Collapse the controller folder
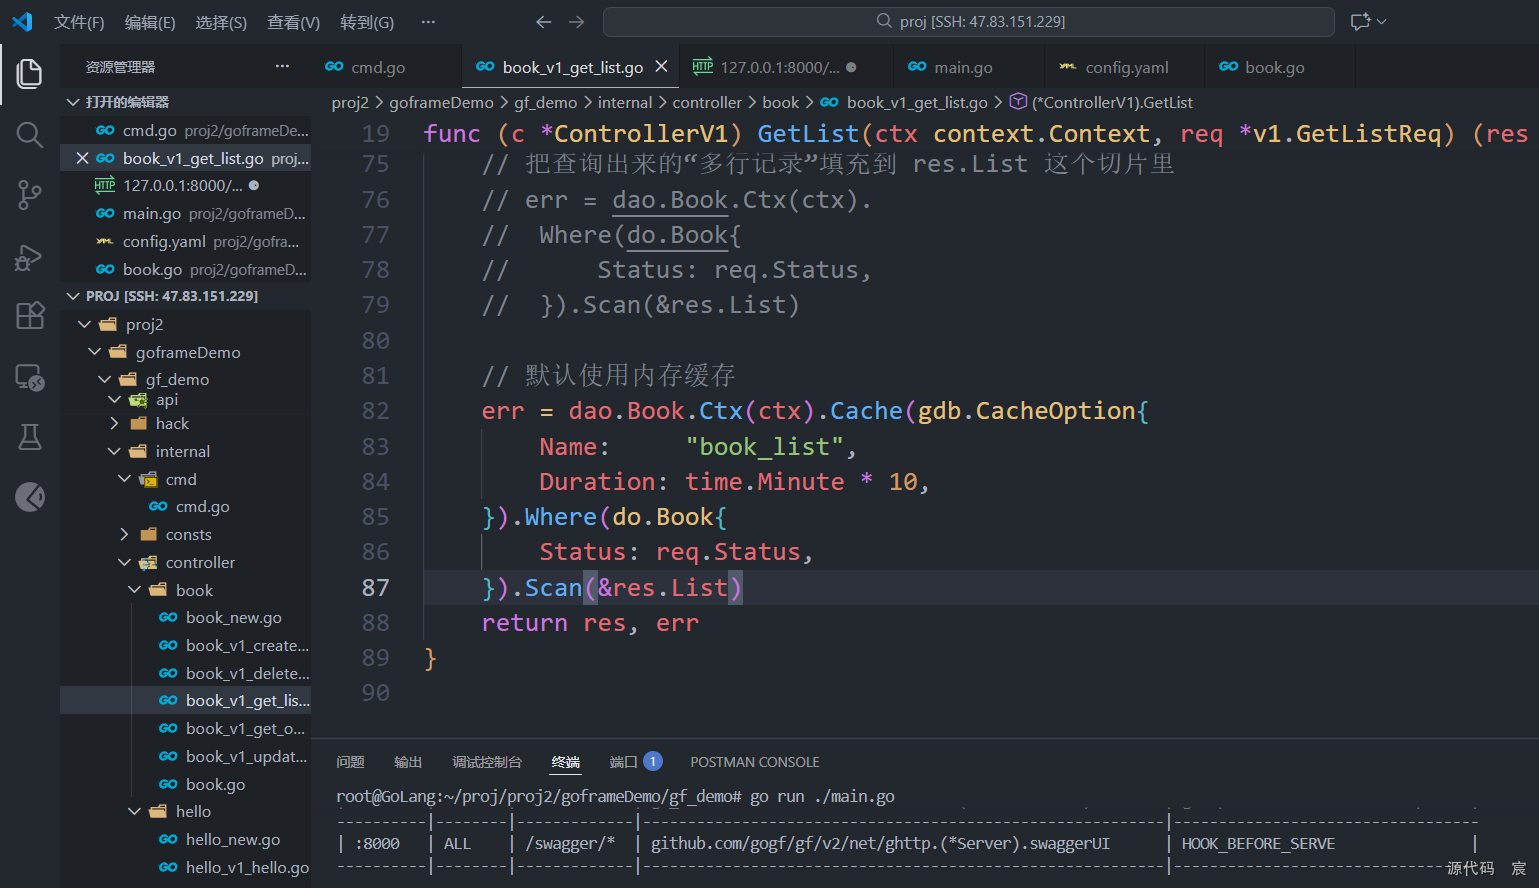The image size is (1539, 888). (186, 562)
